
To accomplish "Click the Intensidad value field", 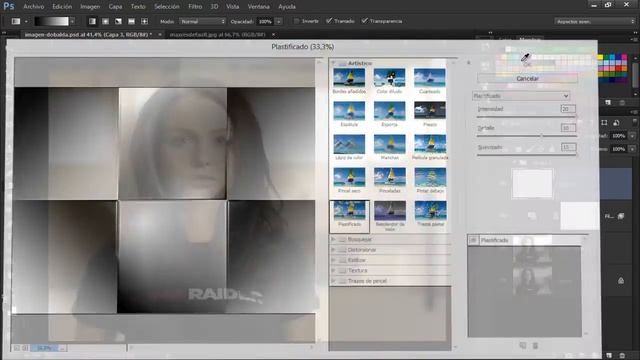I will [x=568, y=109].
